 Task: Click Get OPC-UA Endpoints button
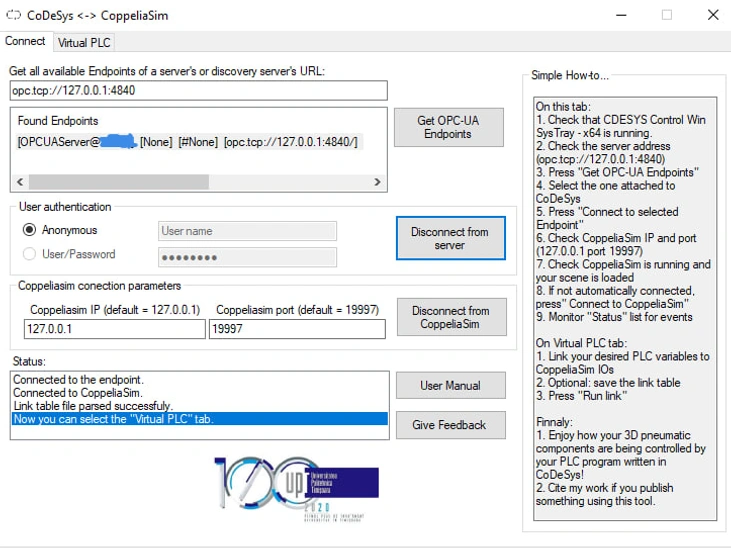(x=448, y=127)
